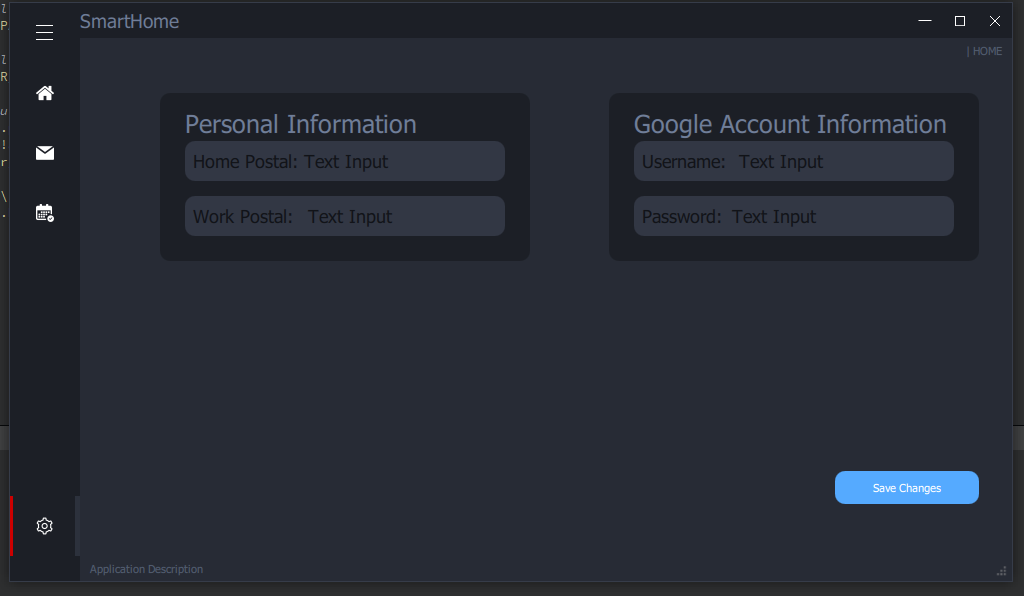This screenshot has height=596, width=1024.
Task: Click the Google Account Information heading
Action: pyautogui.click(x=790, y=124)
